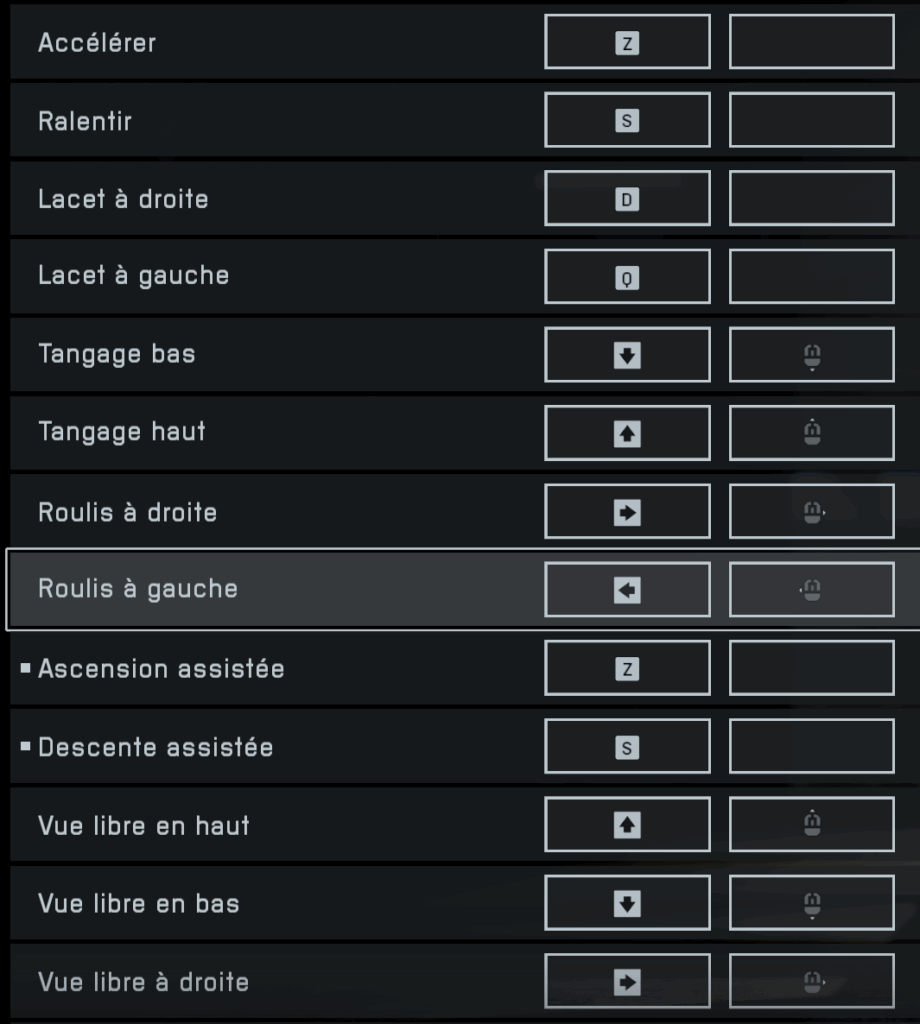The image size is (920, 1024).
Task: Click the right arrow key icon for Roulis à droite
Action: (x=627, y=512)
